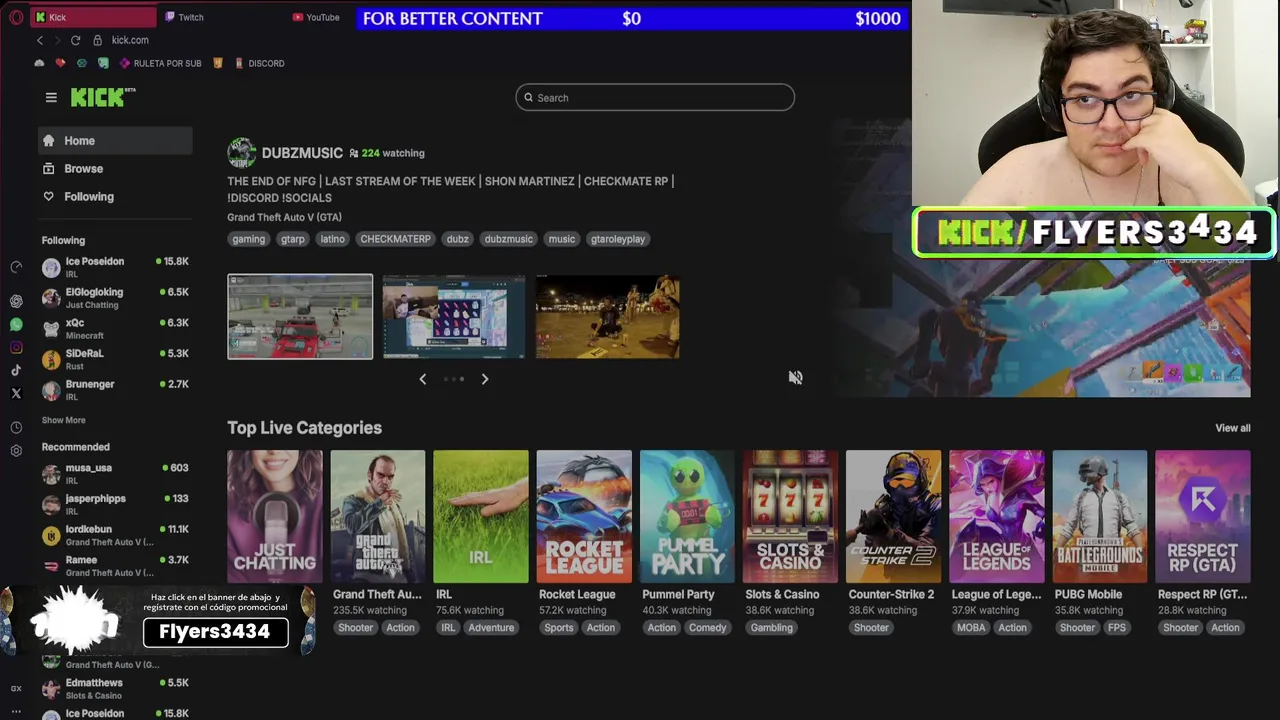Show next featured stream
The image size is (1280, 720).
coord(485,379)
